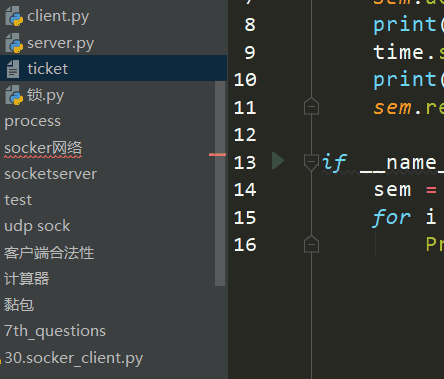Click line number 15 in the gutter
This screenshot has width=444, height=379.
[x=245, y=218]
